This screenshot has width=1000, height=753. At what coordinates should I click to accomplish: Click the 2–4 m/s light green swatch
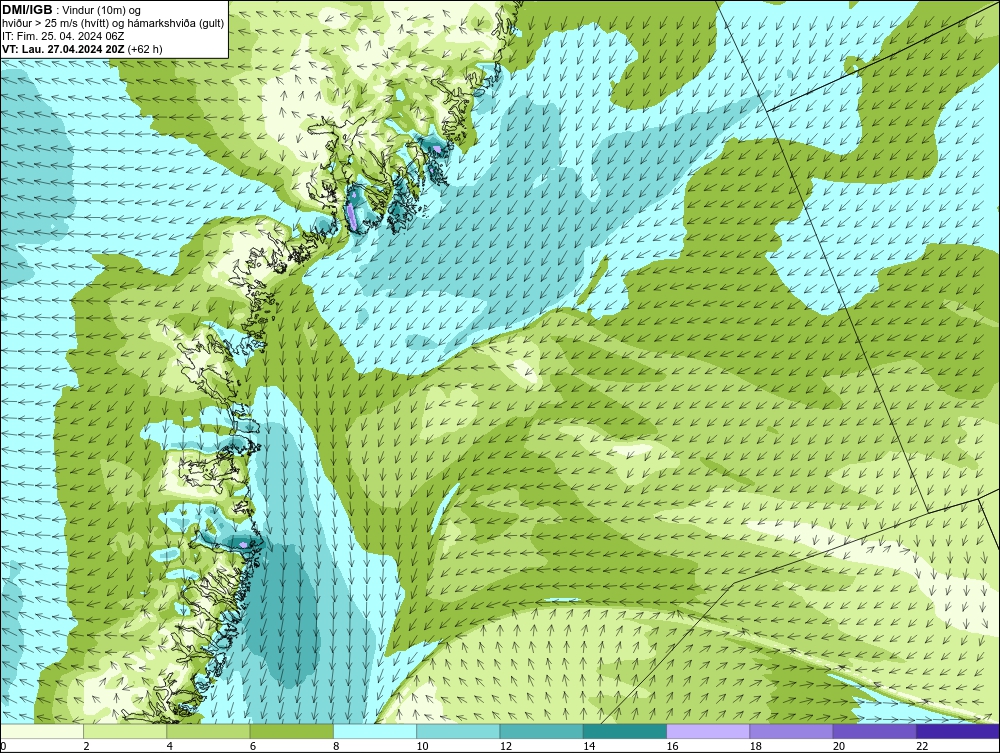tap(125, 731)
